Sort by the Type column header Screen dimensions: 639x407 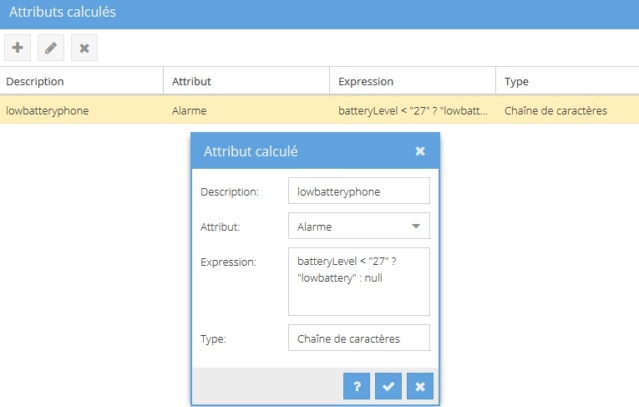pos(567,81)
